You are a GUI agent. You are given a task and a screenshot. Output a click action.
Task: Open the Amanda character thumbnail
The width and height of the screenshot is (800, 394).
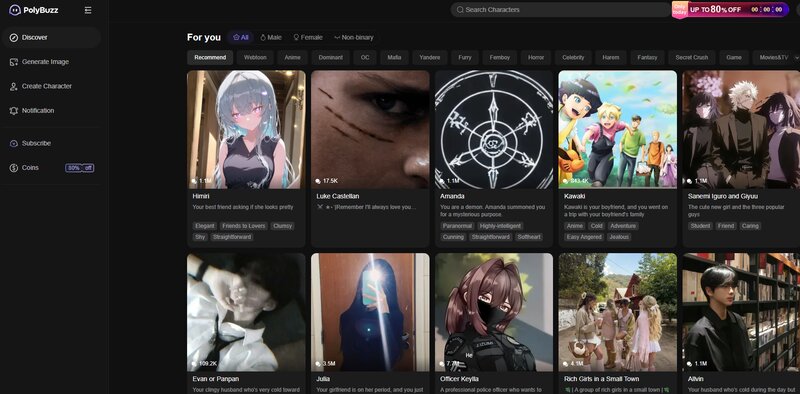point(494,130)
